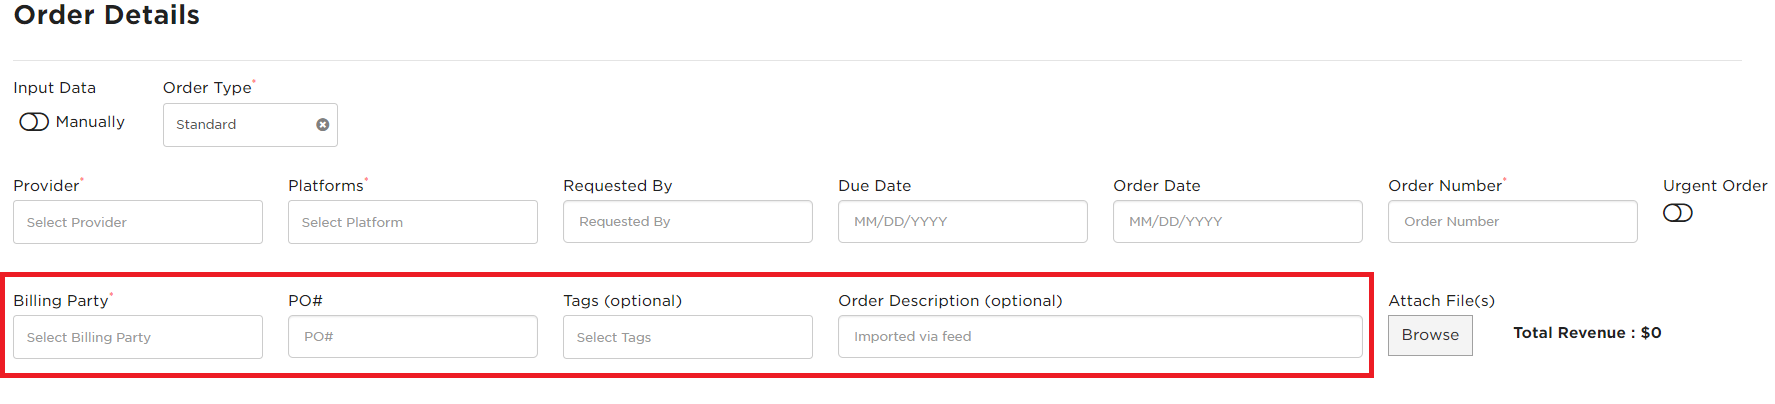Focus the Order Date field
The width and height of the screenshot is (1775, 404).
coord(1238,221)
